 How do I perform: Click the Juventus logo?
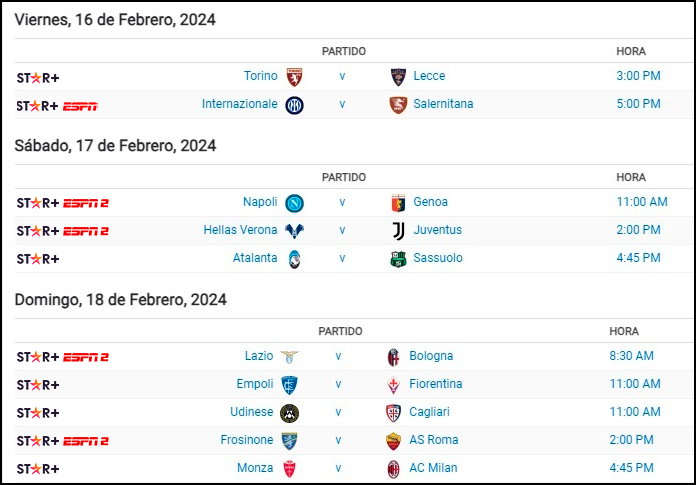(x=398, y=231)
